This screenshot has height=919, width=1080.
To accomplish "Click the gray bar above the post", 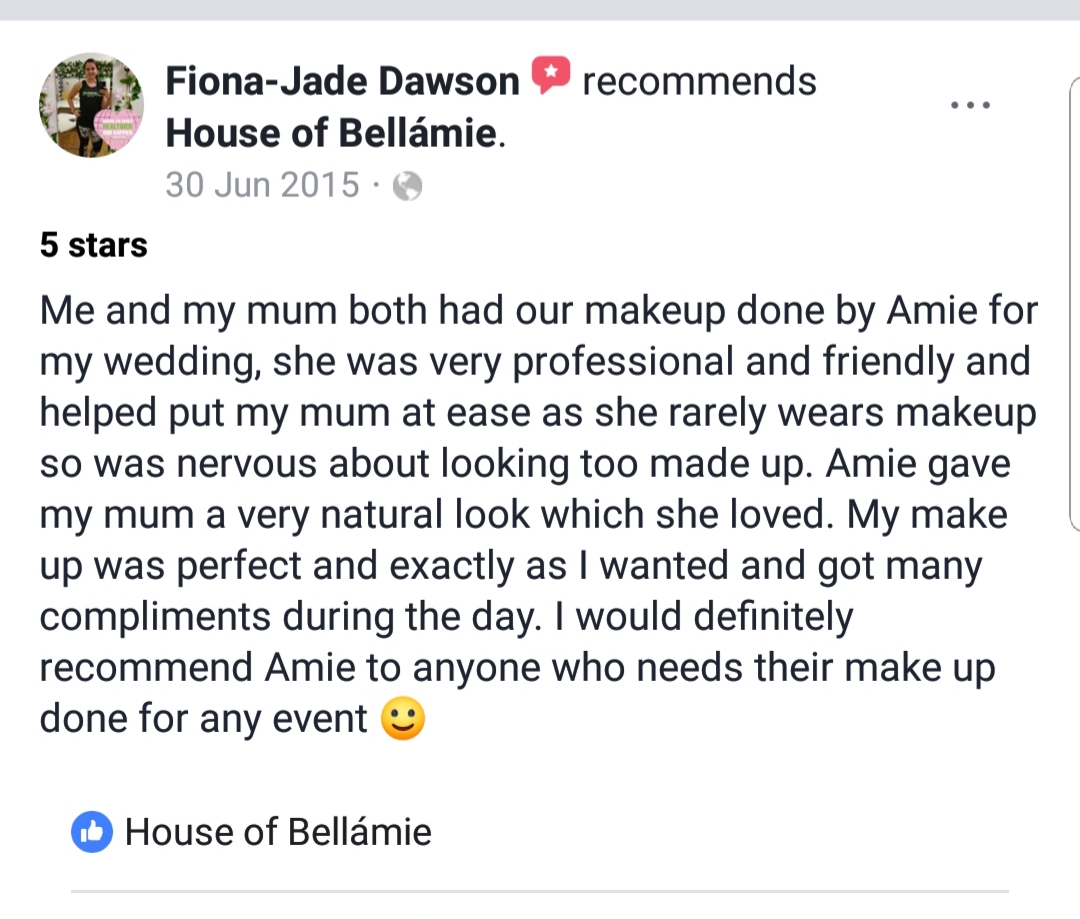I will point(540,10).
